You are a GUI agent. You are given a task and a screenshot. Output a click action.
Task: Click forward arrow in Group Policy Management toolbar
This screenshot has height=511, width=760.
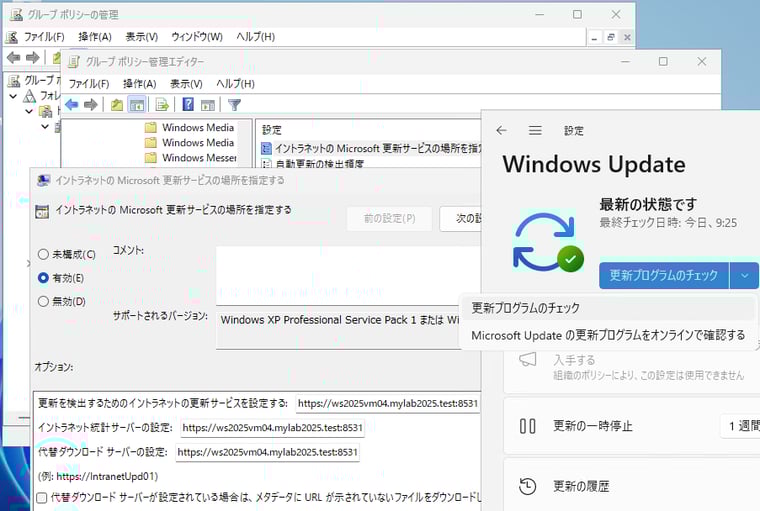32,58
